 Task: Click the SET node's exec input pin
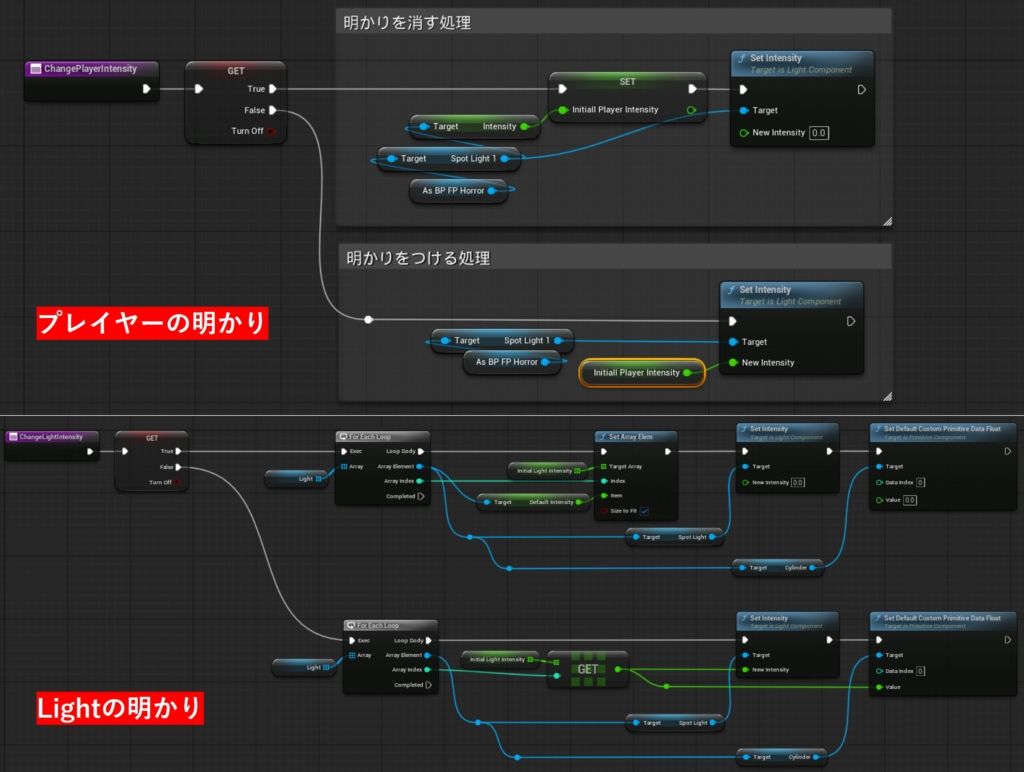pyautogui.click(x=562, y=89)
